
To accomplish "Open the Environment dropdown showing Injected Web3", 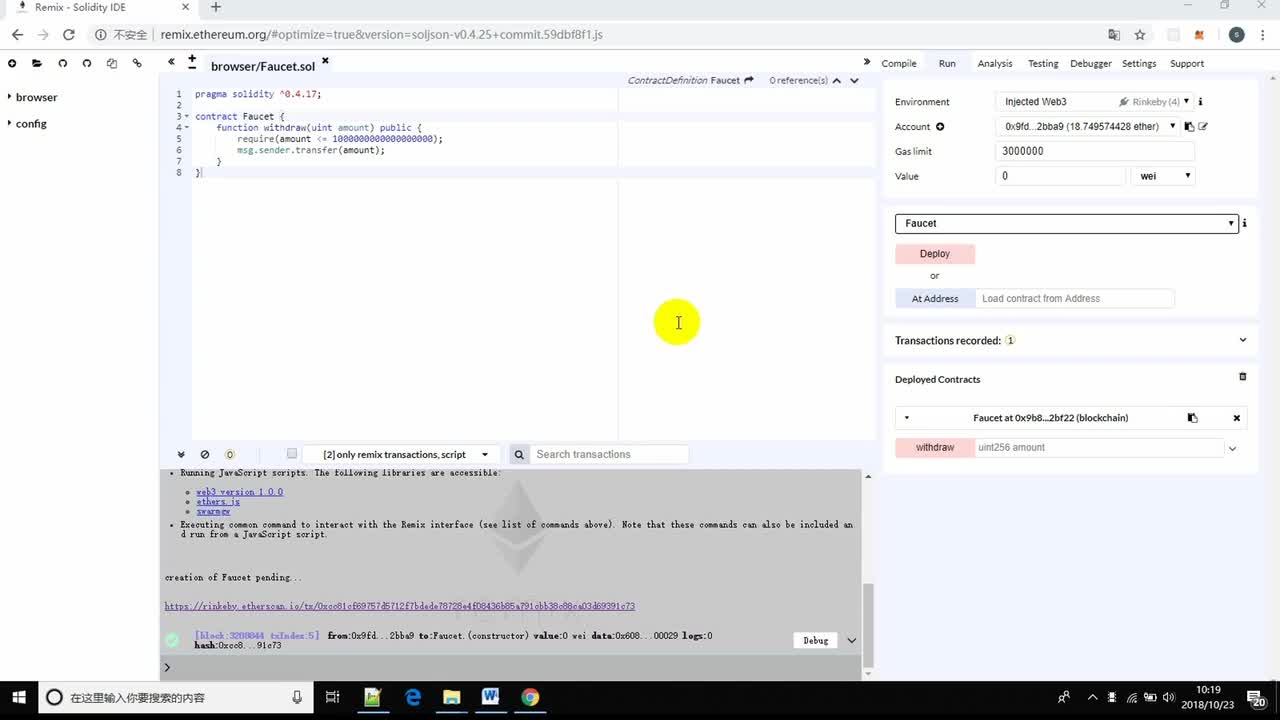I will pos(1095,102).
